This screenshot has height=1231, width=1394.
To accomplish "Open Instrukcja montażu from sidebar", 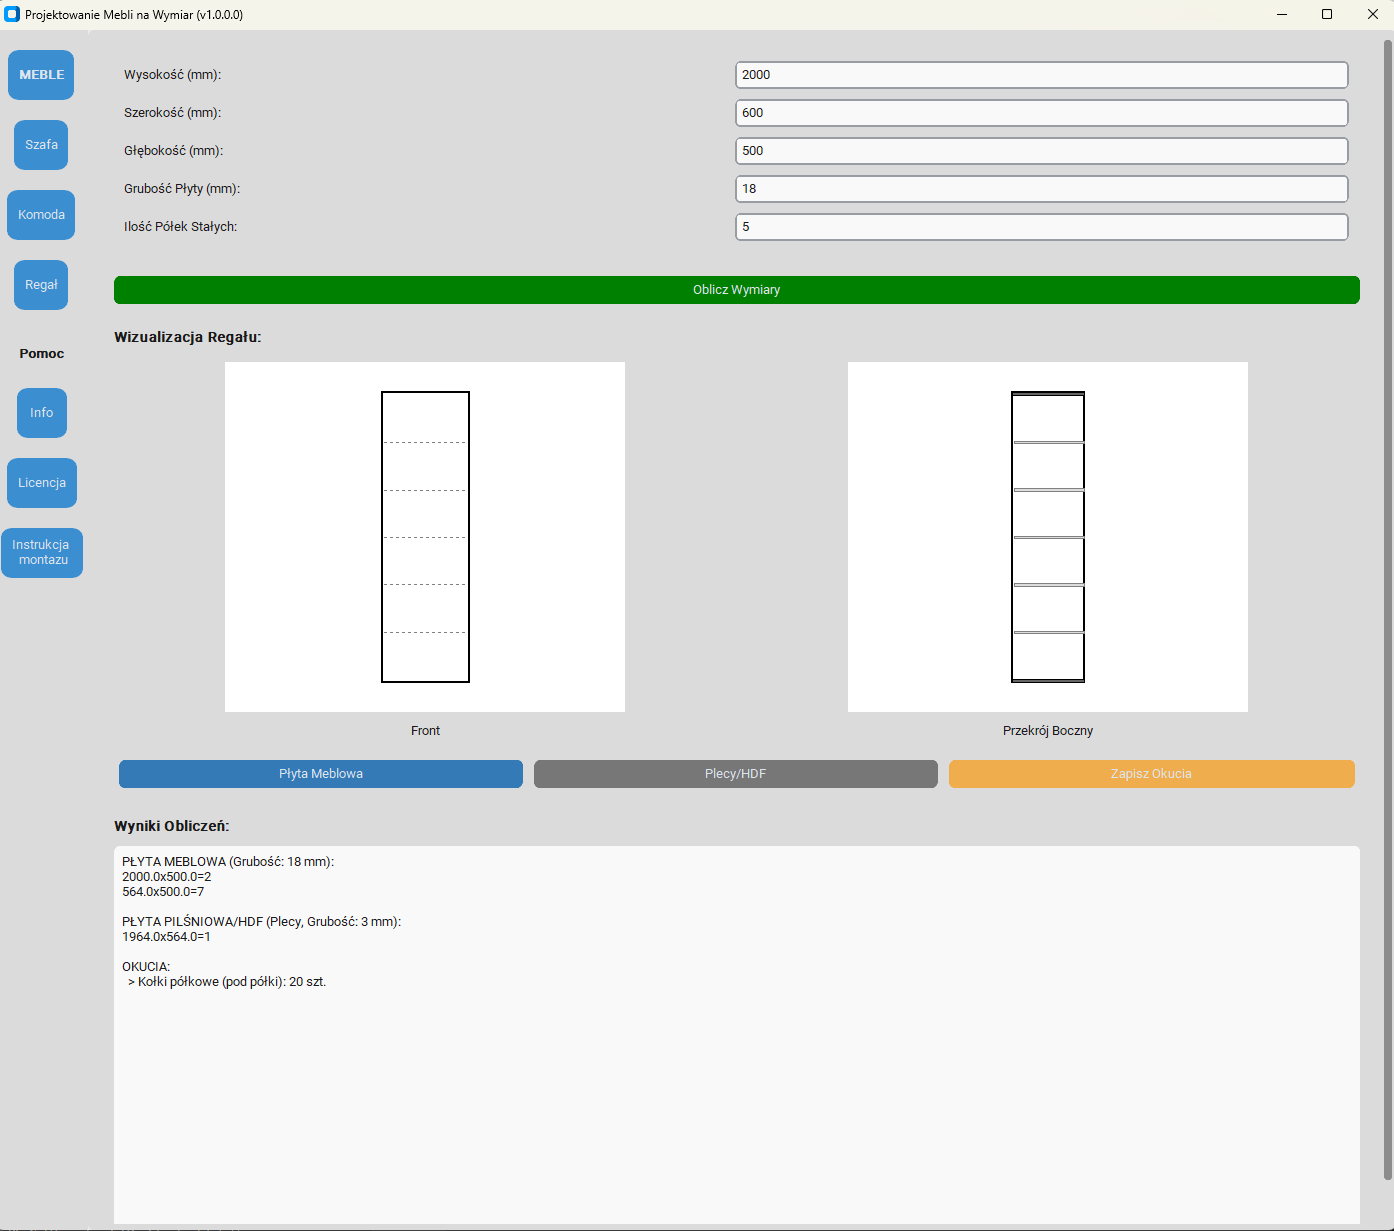I will point(41,553).
